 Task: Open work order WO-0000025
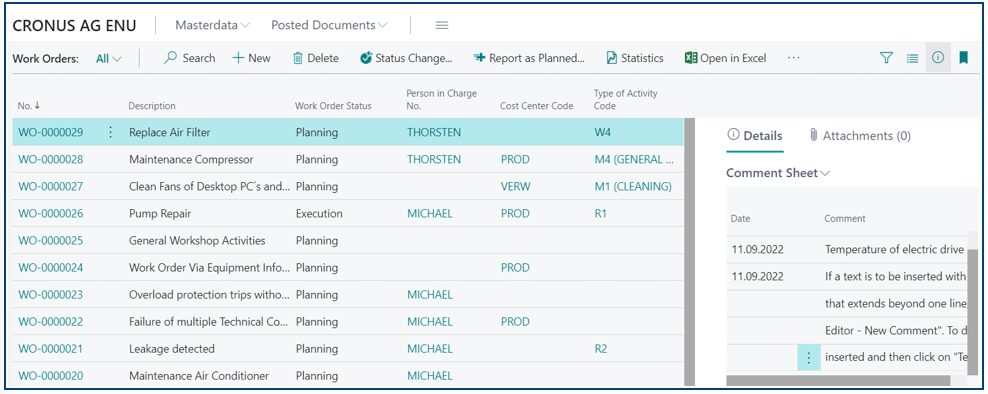coord(50,241)
